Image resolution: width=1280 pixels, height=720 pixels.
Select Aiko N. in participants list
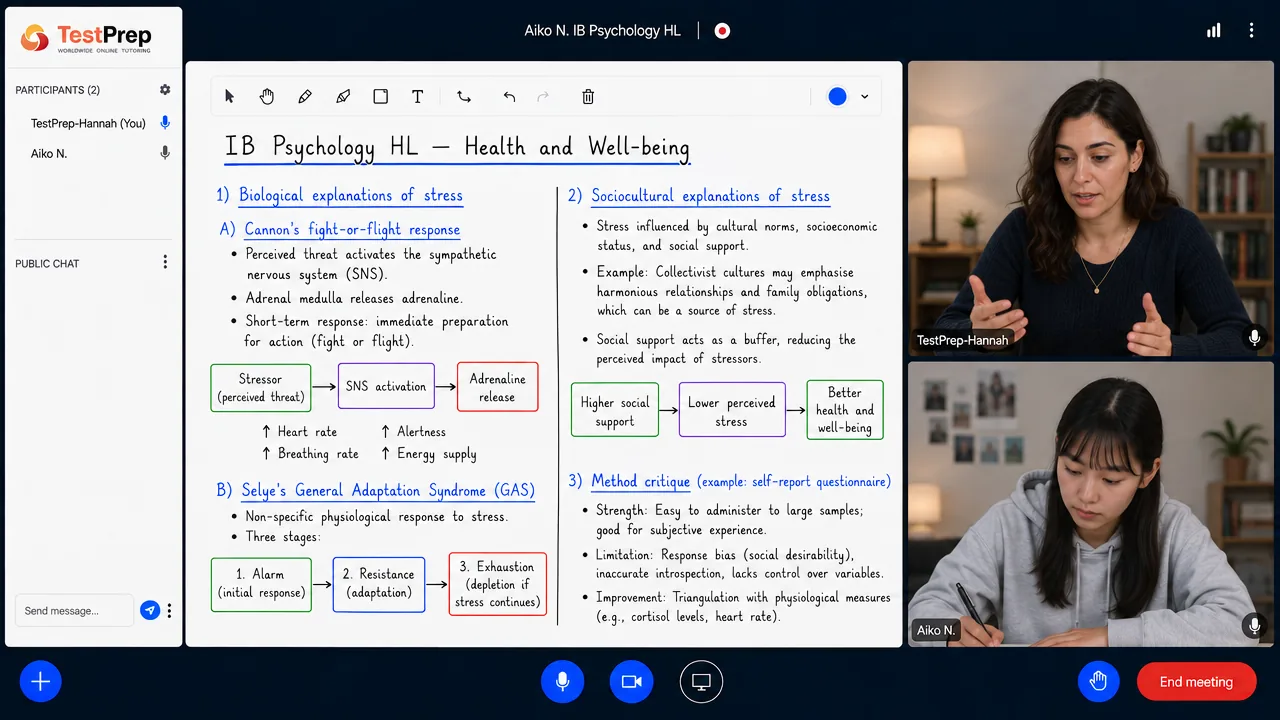49,153
